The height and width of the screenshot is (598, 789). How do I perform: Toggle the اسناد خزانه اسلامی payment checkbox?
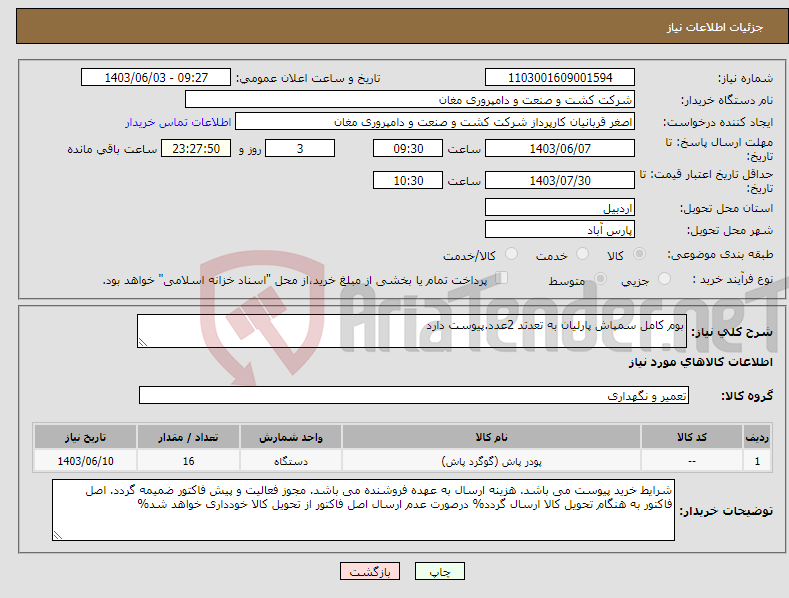click(x=502, y=278)
